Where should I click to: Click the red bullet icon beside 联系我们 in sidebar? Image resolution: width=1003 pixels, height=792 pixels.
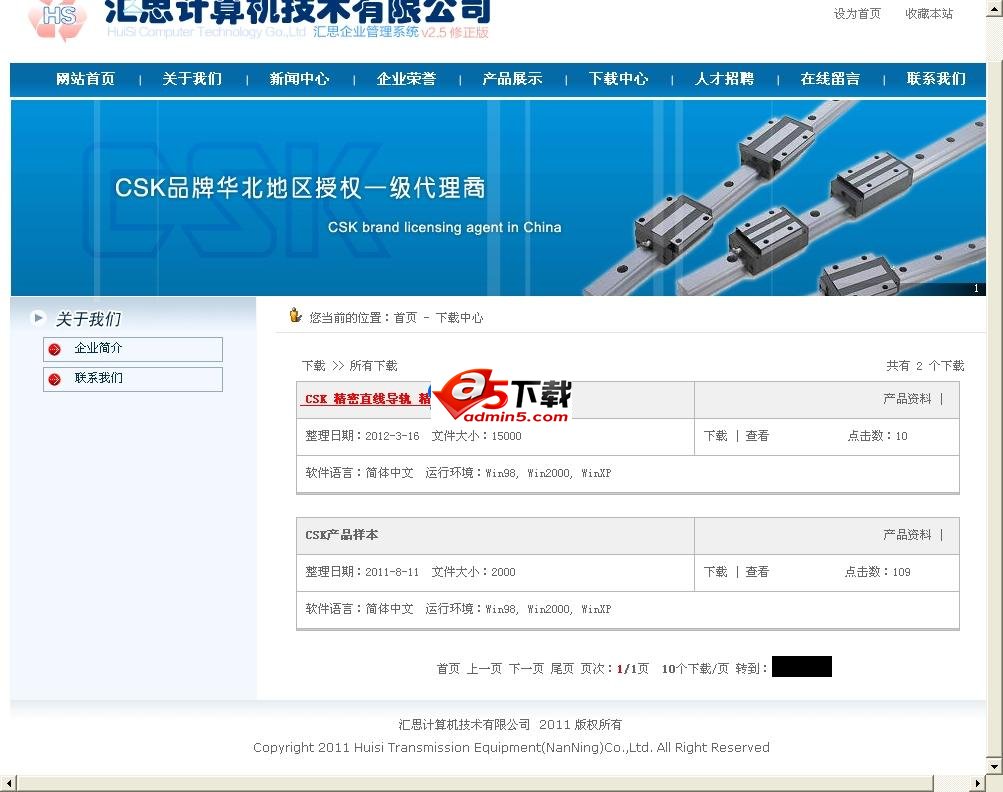tap(55, 379)
